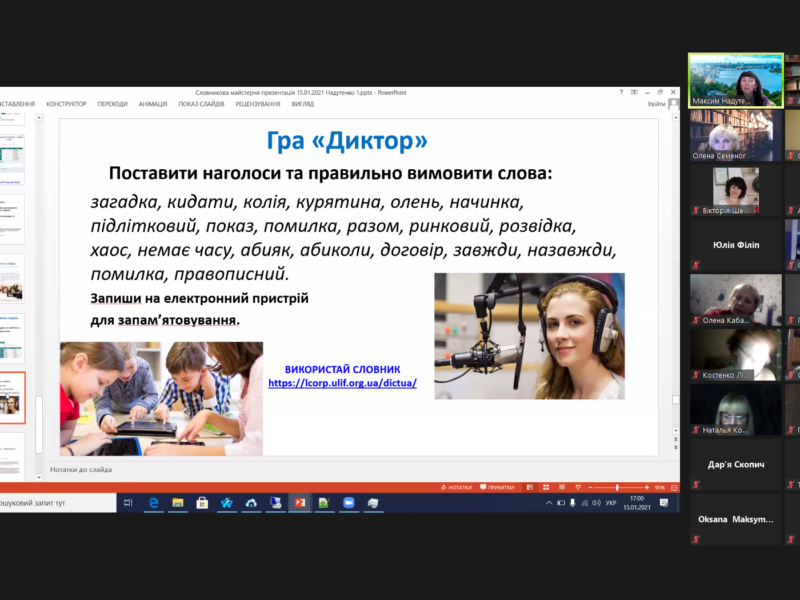Click the Увійти sign-in button
This screenshot has width=800, height=600.
click(656, 104)
